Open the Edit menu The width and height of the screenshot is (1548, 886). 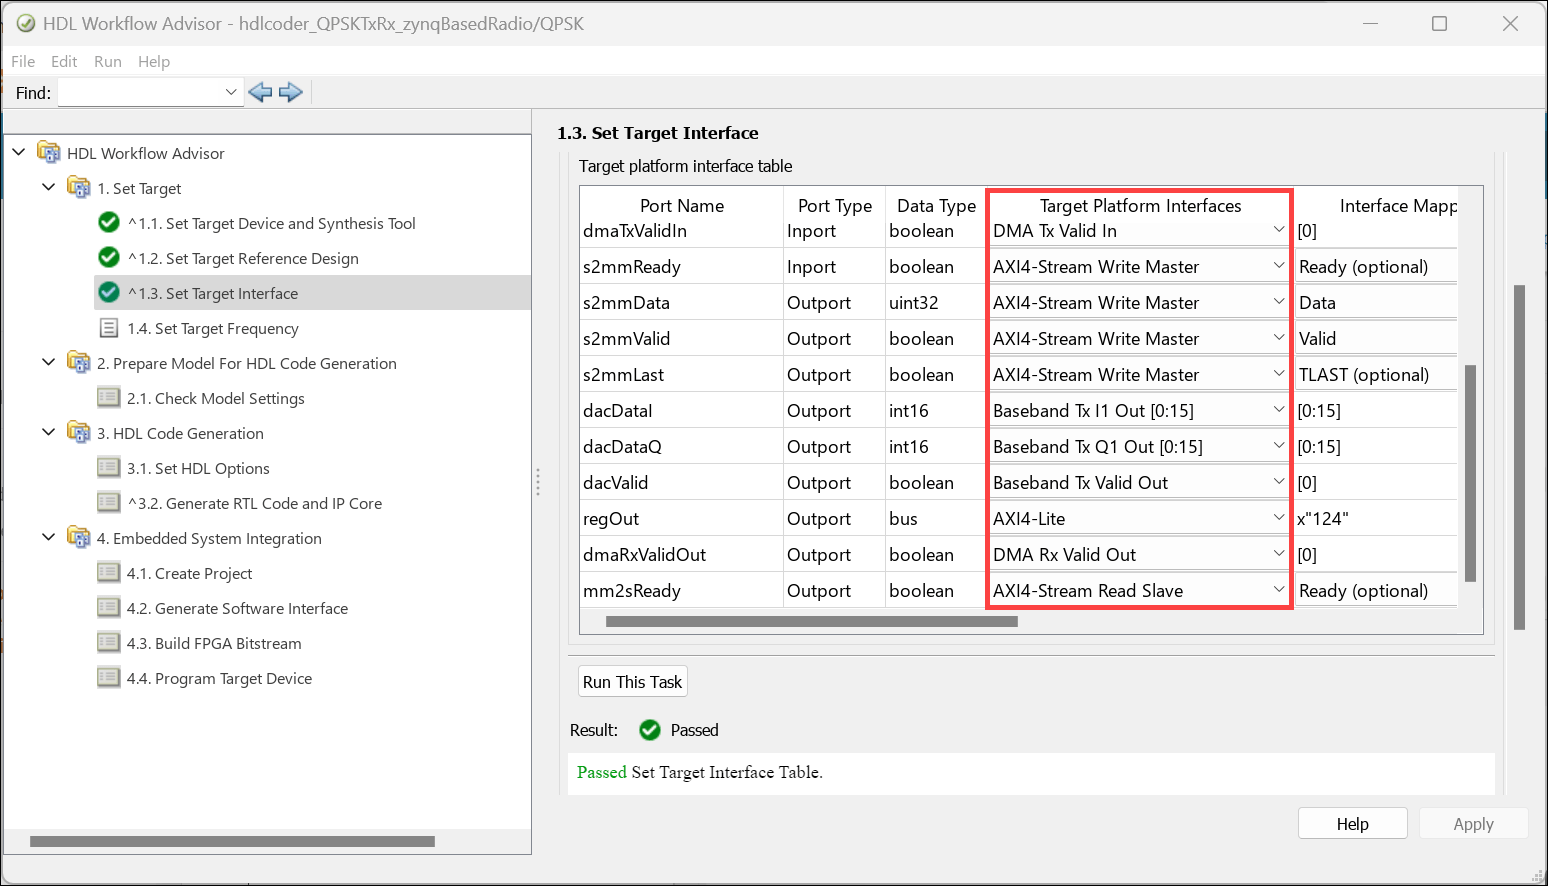64,61
